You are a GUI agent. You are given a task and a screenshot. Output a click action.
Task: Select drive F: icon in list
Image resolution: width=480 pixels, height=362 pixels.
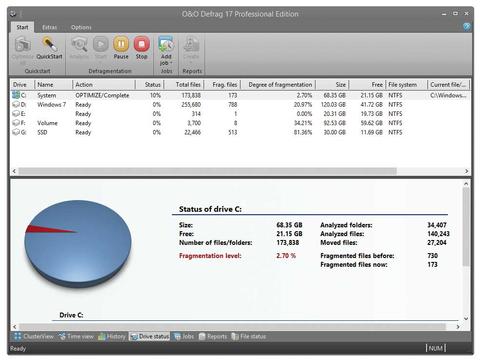[16, 123]
